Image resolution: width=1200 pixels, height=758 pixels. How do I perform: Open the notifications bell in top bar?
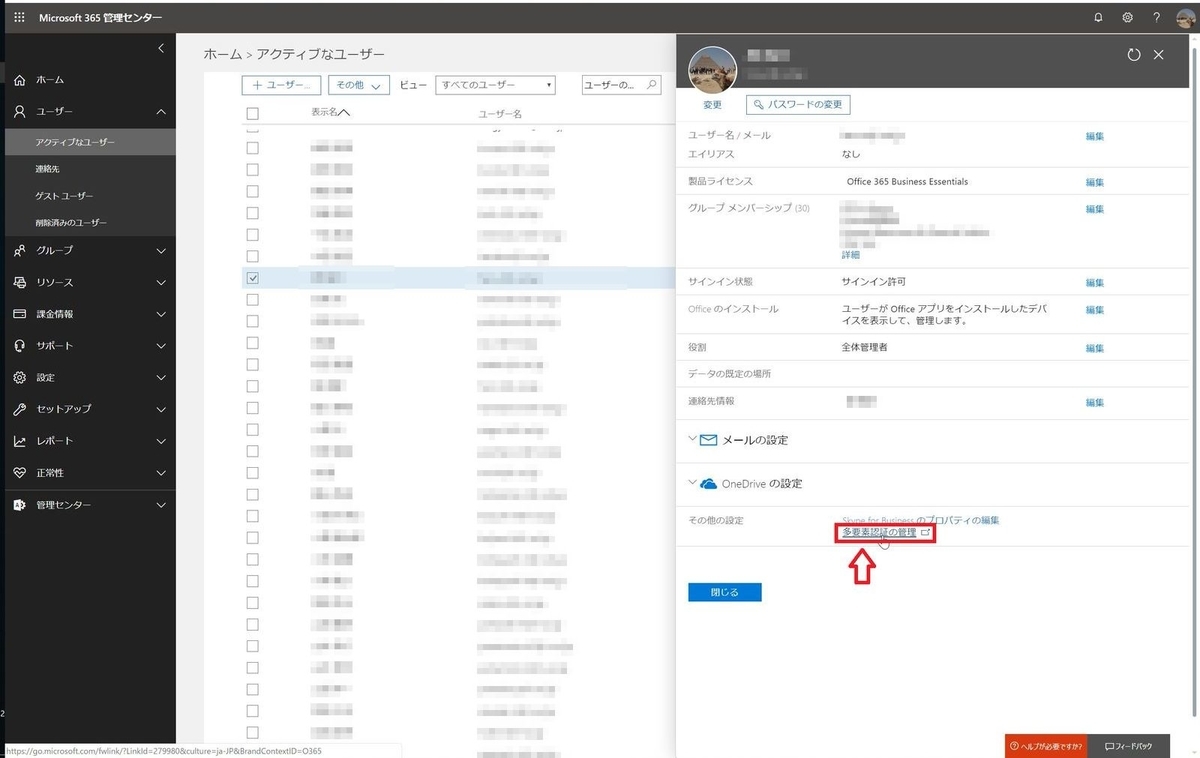click(x=1097, y=17)
